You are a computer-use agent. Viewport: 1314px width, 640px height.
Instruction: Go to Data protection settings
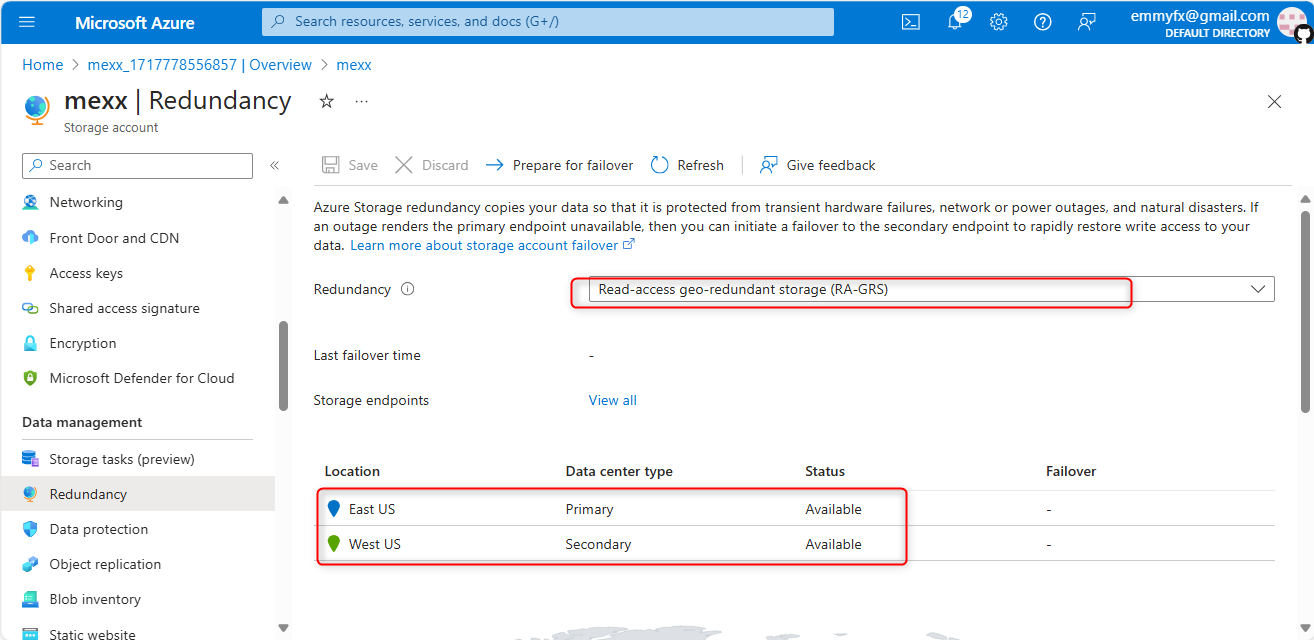98,529
